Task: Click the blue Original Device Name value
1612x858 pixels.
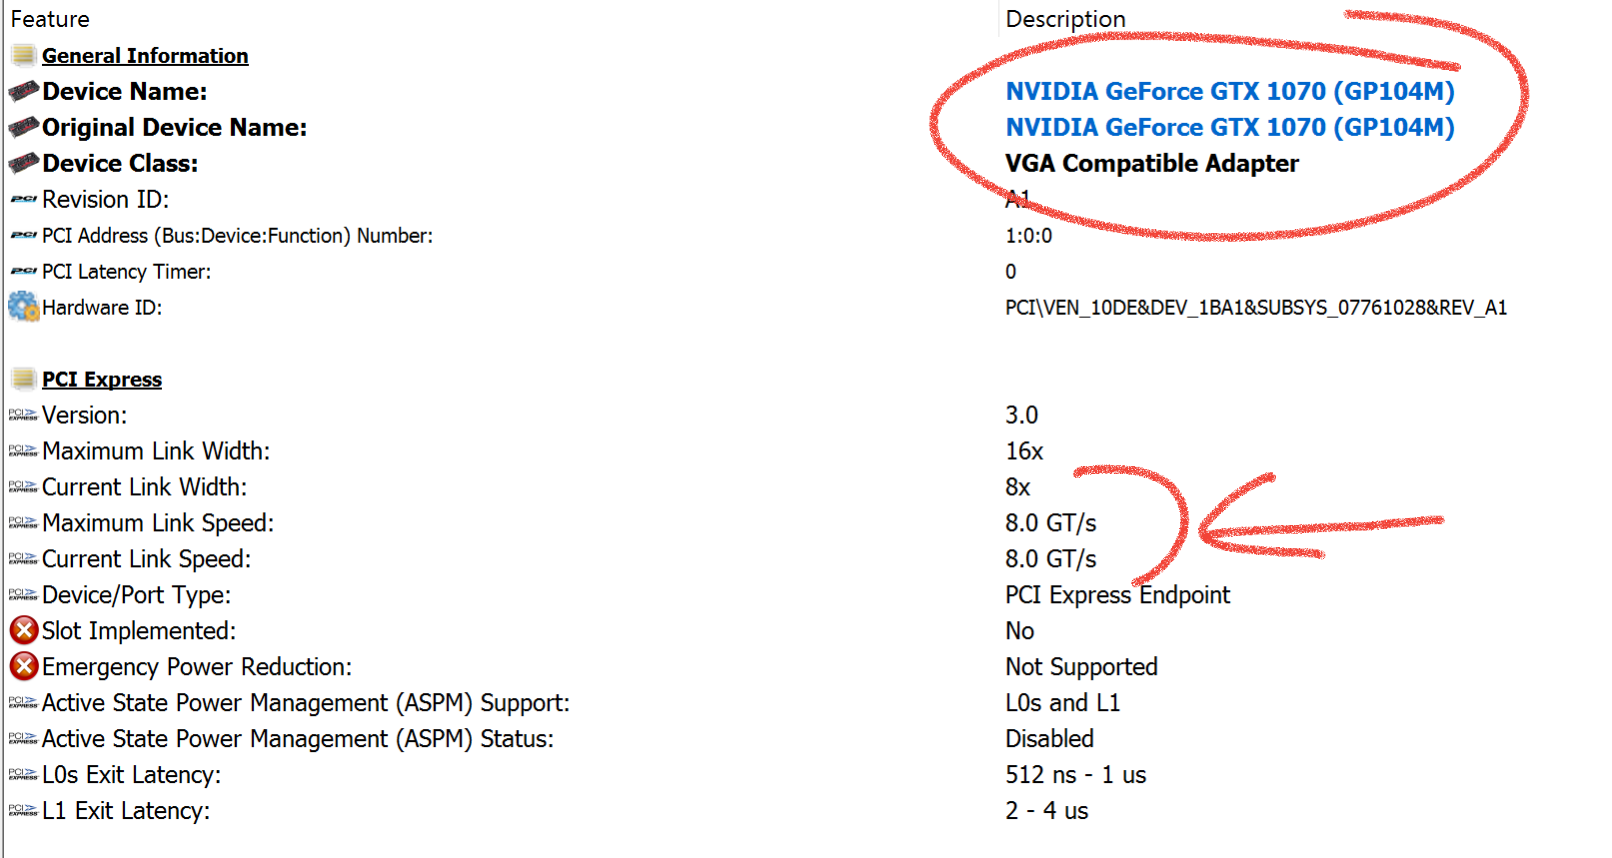Action: point(1229,128)
